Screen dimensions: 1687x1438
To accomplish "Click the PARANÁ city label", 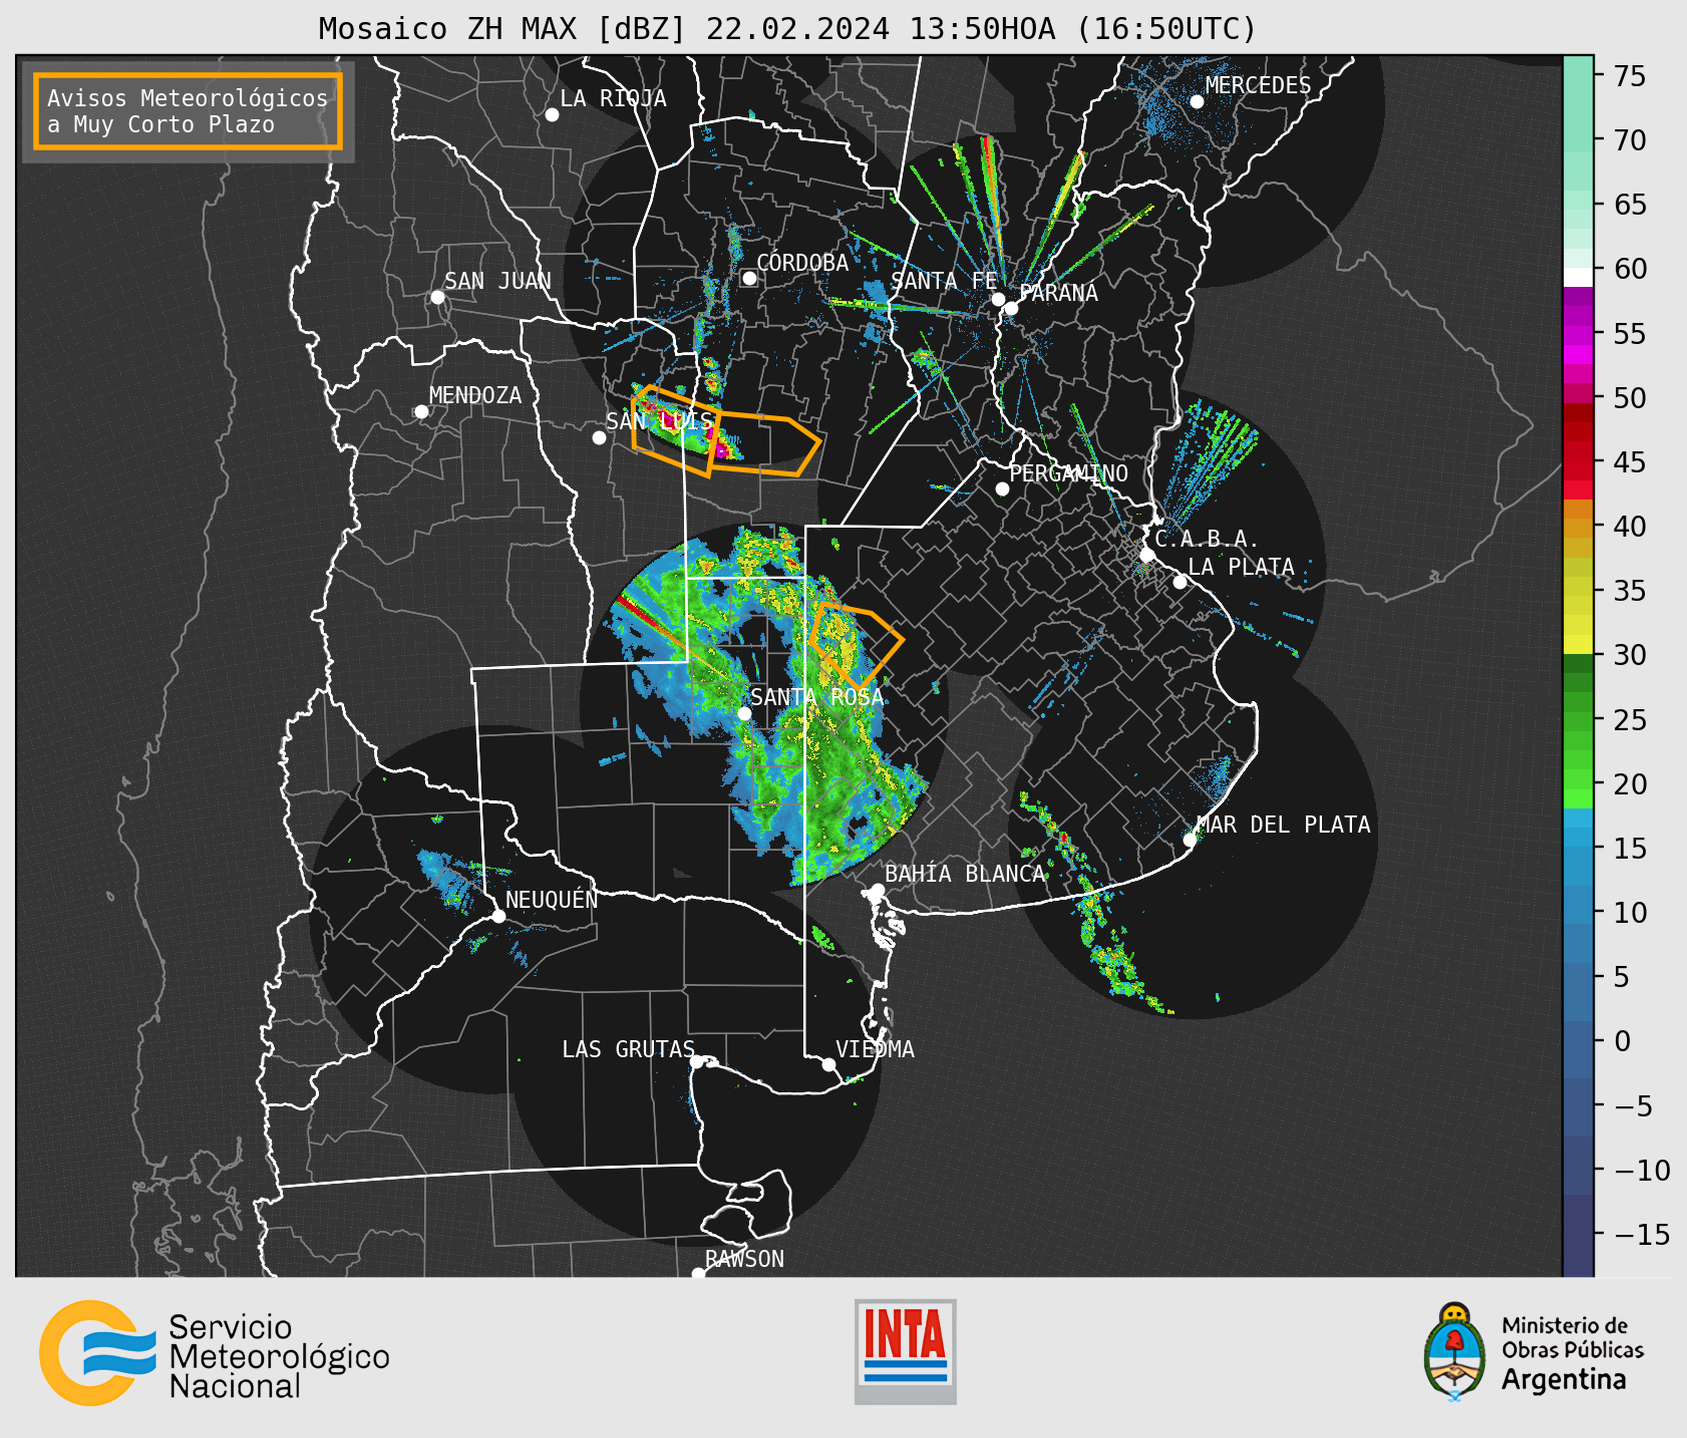I will (x=1058, y=292).
